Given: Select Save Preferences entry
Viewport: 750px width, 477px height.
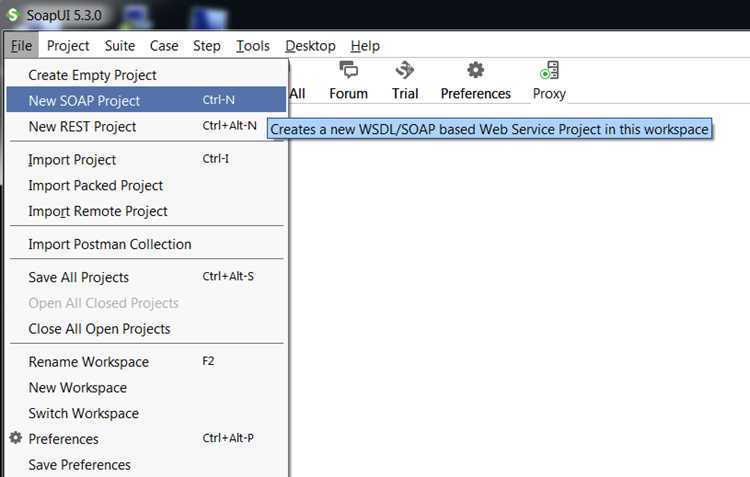Looking at the screenshot, I should point(146,465).
